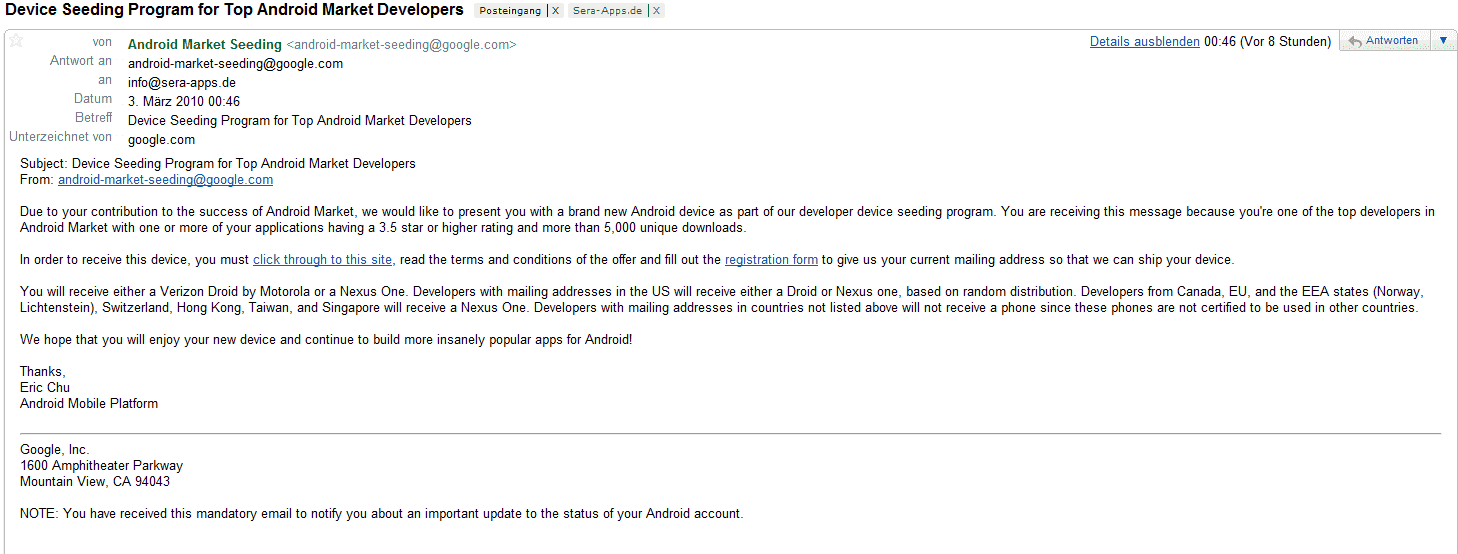Open the registration form link
Image resolution: width=1458 pixels, height=554 pixels.
(x=771, y=260)
